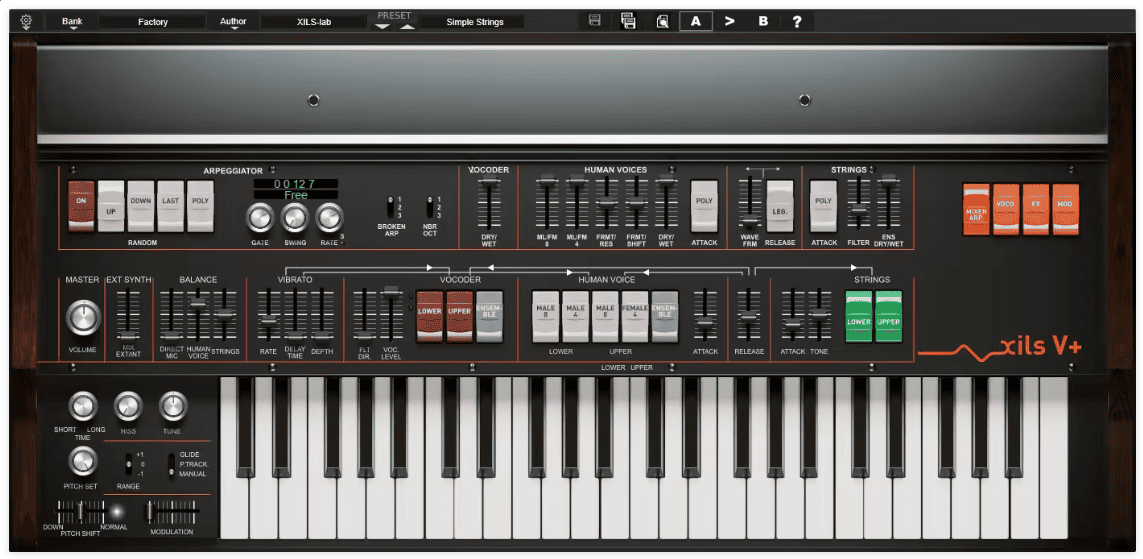Screen dimensions: 1143x559
Task: Toggle the LEG. release button
Action: 780,206
